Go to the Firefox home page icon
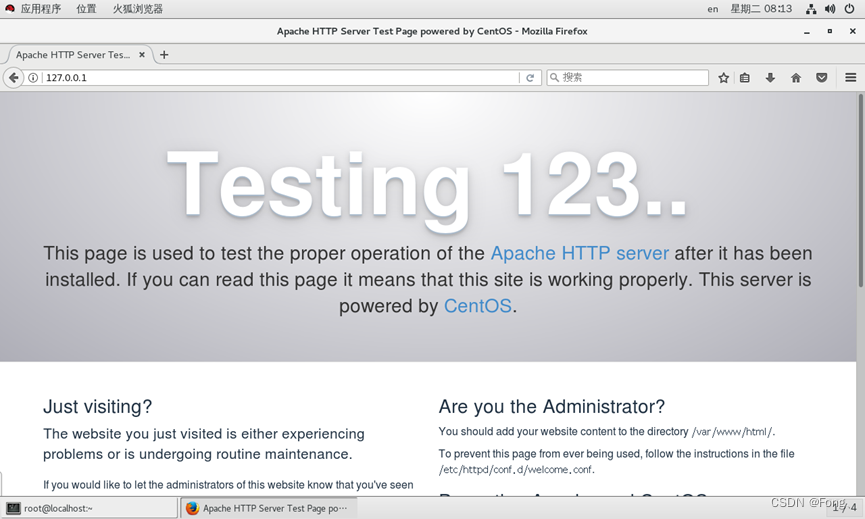 [795, 78]
